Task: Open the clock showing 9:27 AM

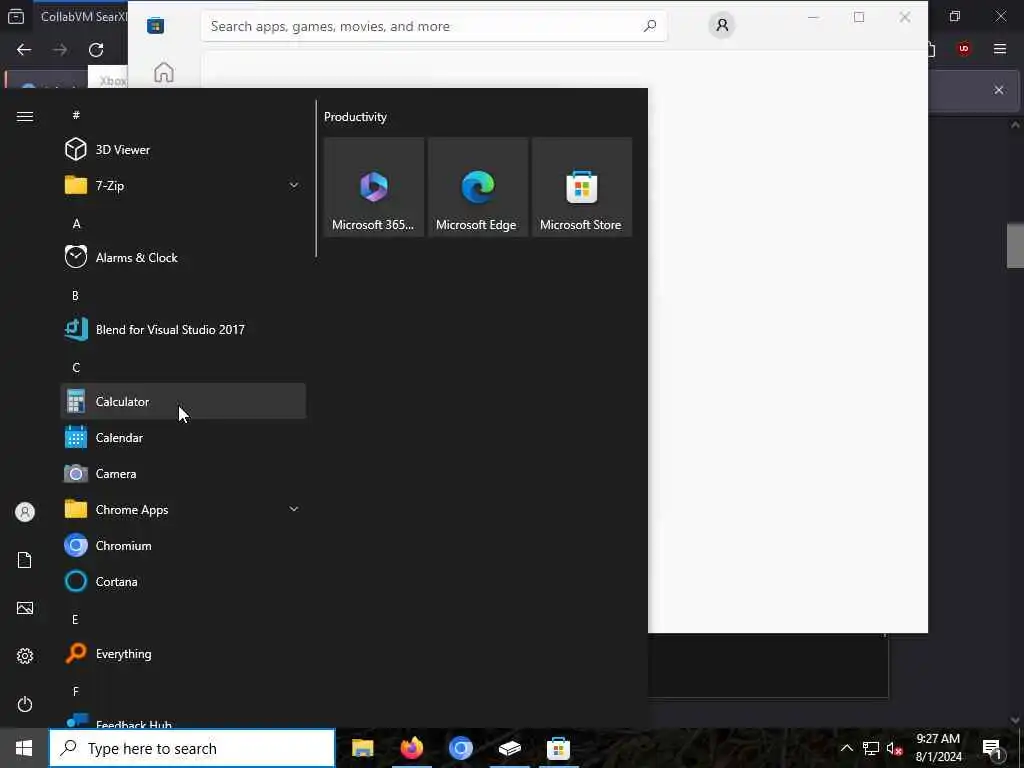Action: (x=938, y=748)
